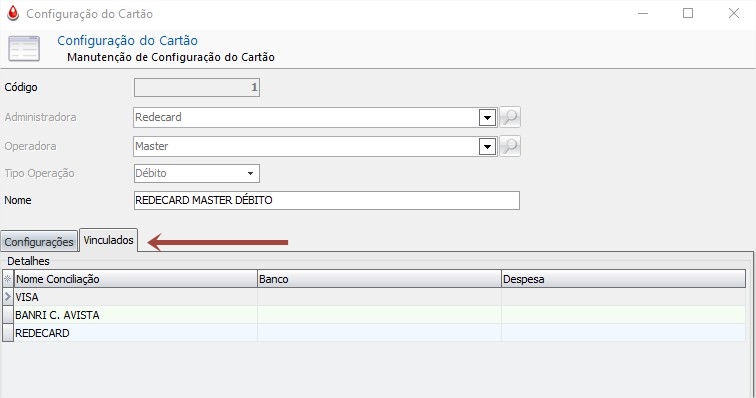Click the Banco cell in BANRI C. AVISTA row
The width and height of the screenshot is (756, 398).
tap(379, 315)
